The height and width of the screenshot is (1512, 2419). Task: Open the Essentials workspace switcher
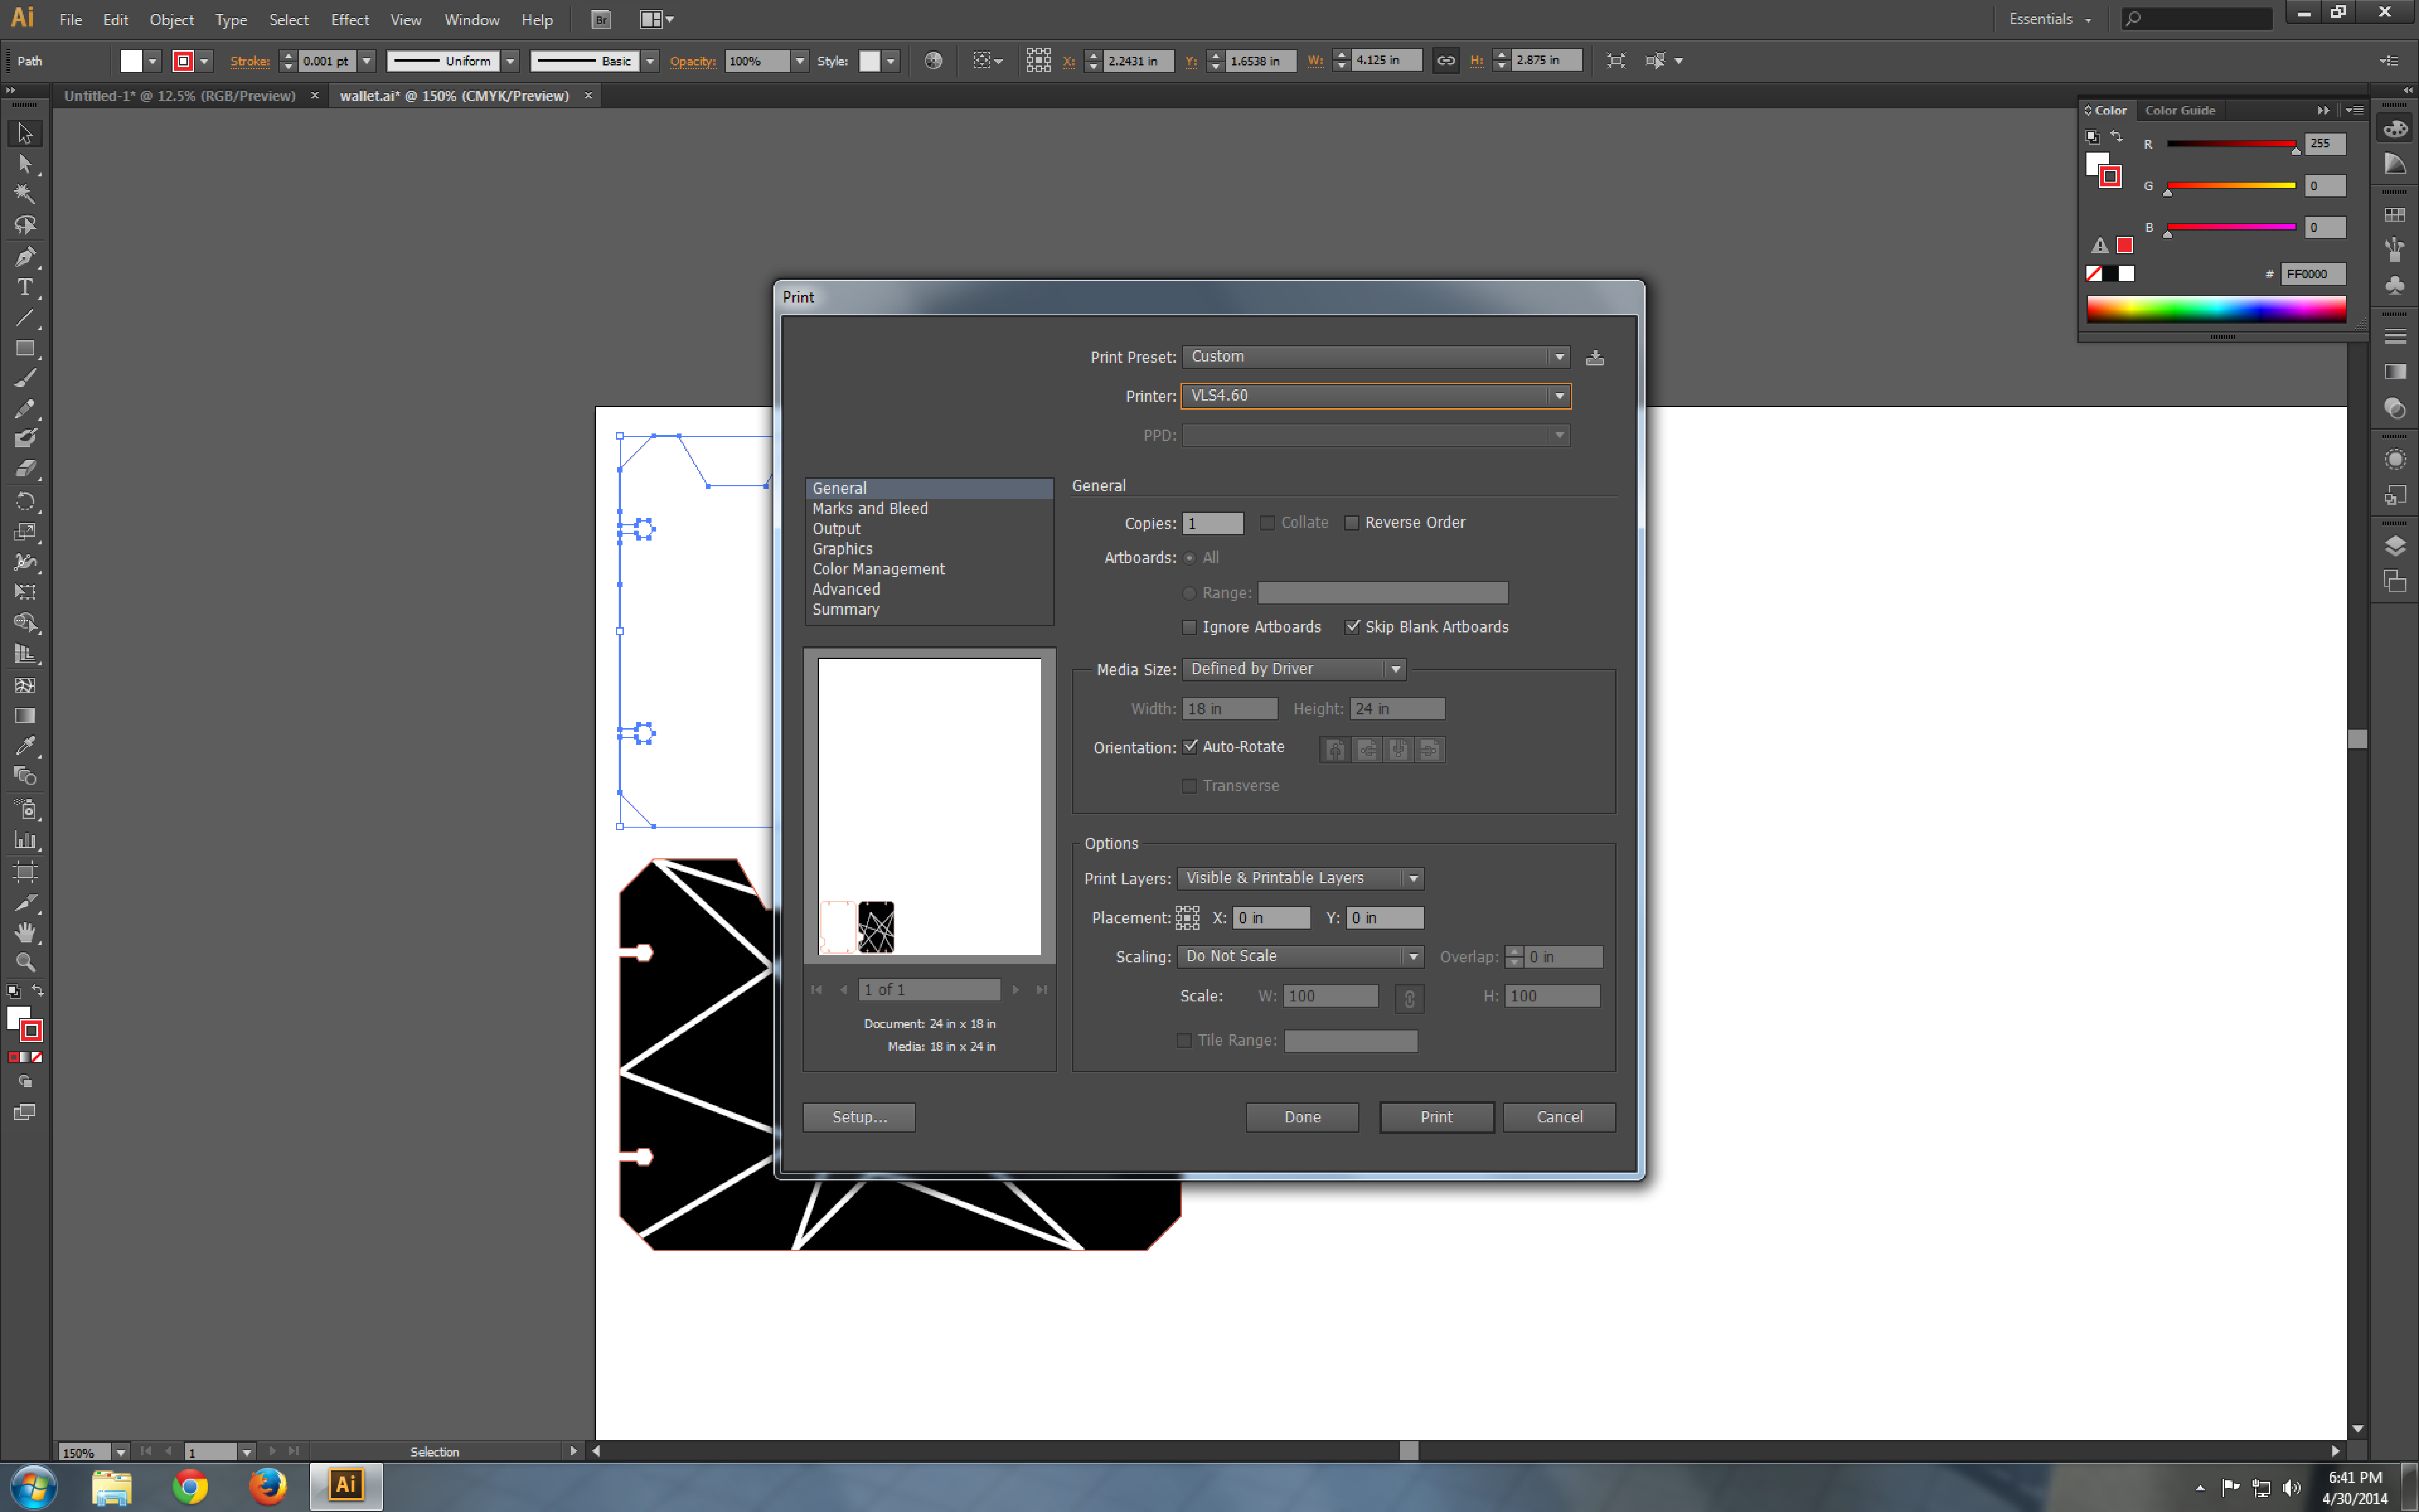point(2050,19)
